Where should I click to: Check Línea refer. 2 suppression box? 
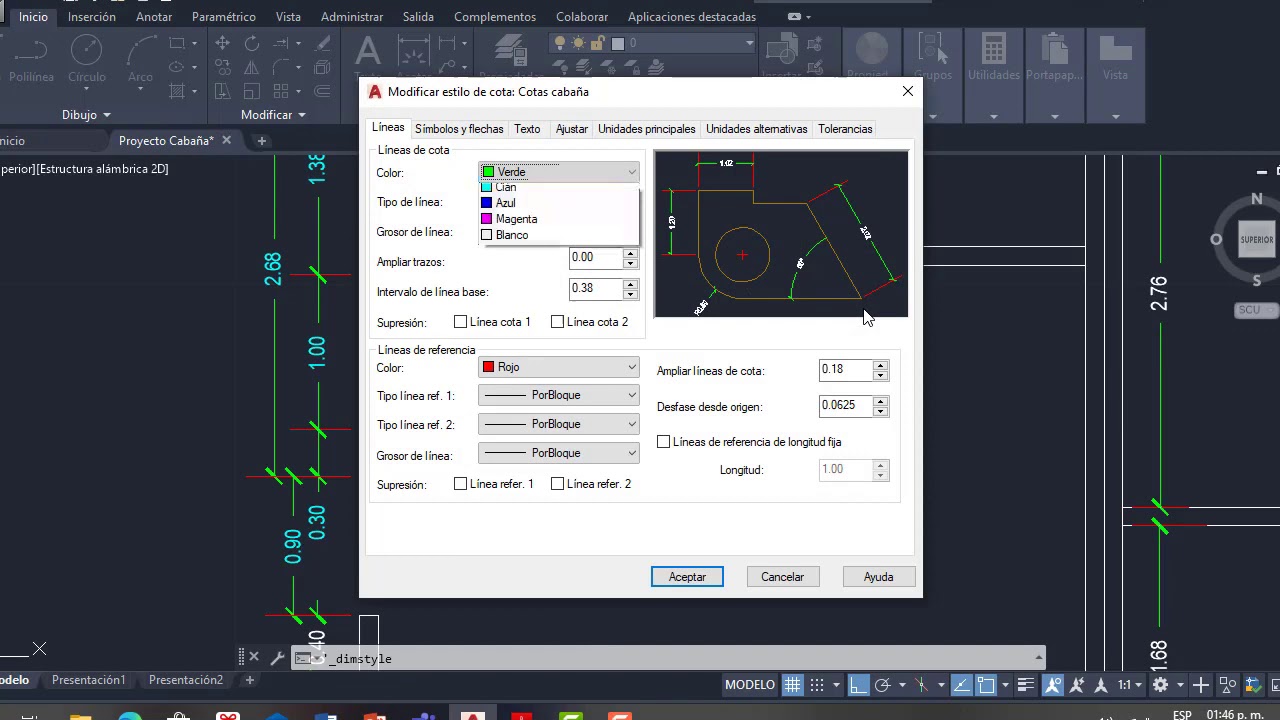coord(557,484)
